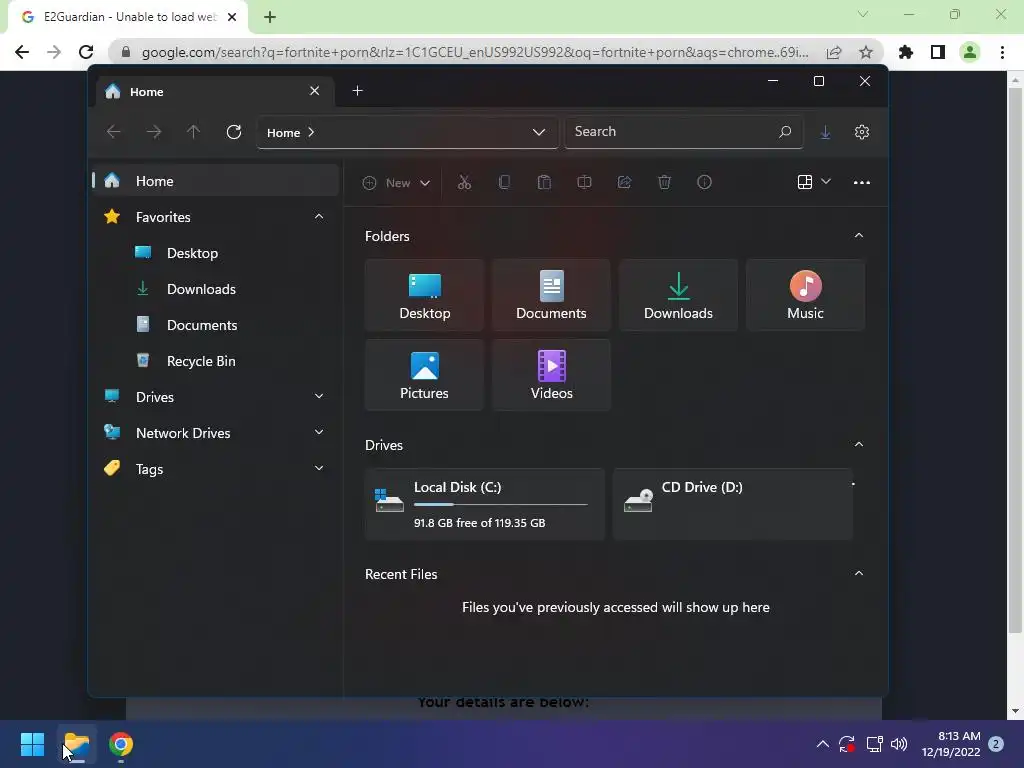Screen dimensions: 1024x768
Task: Open the Properties info icon
Action: pyautogui.click(x=704, y=182)
